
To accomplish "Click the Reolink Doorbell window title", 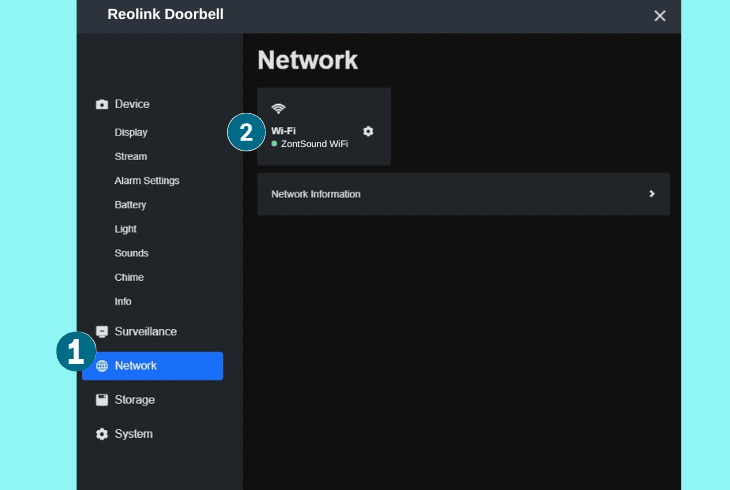I will point(165,14).
